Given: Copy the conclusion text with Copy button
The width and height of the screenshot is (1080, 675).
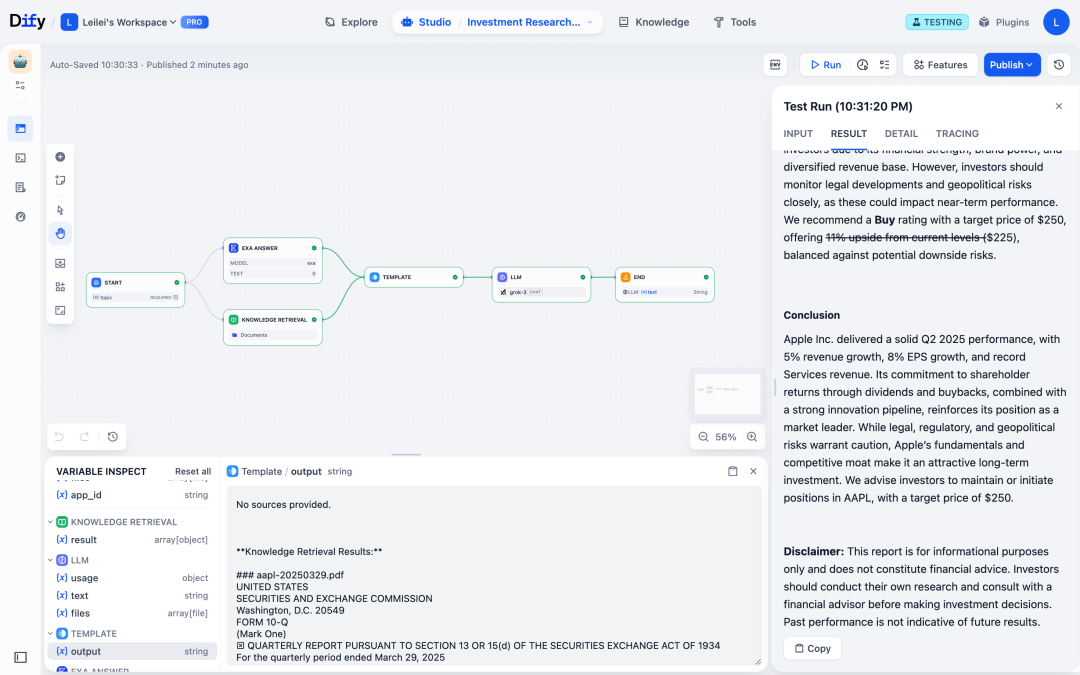Looking at the screenshot, I should click(x=812, y=648).
